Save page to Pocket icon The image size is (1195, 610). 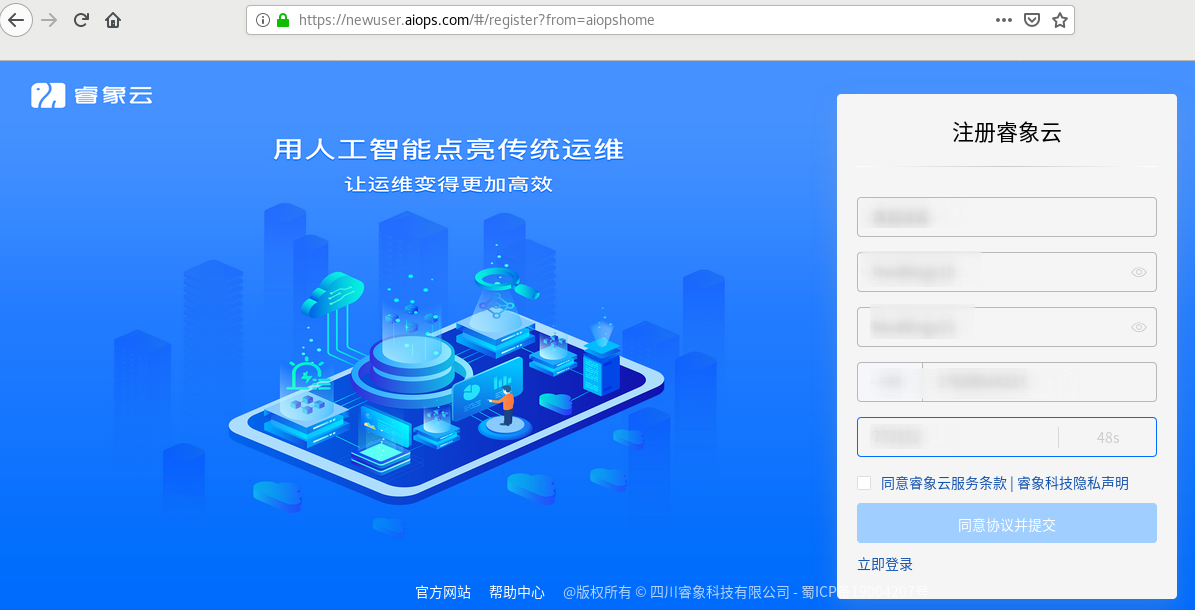(x=1031, y=21)
